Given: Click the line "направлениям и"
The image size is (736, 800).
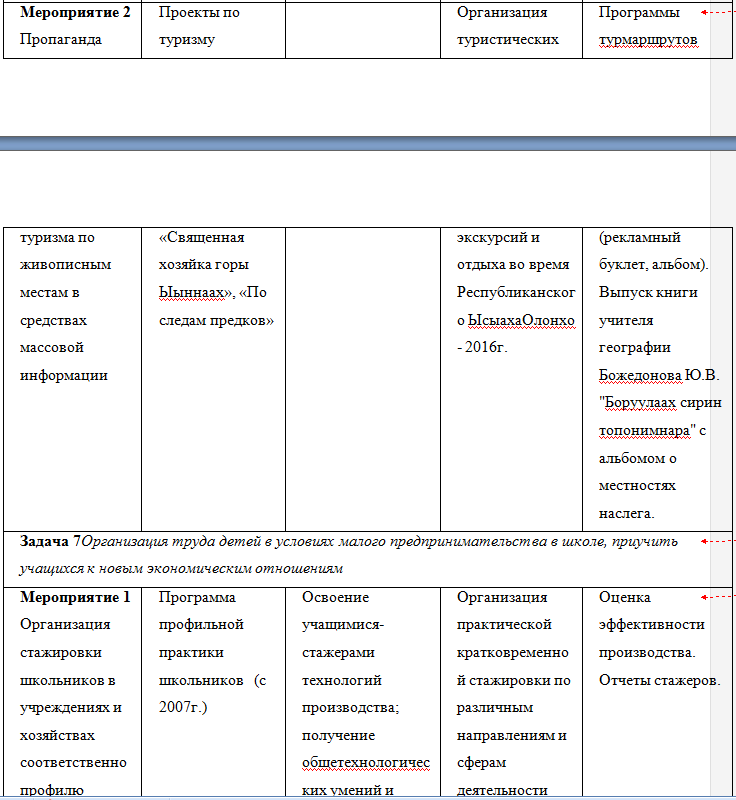Looking at the screenshot, I should (x=512, y=736).
